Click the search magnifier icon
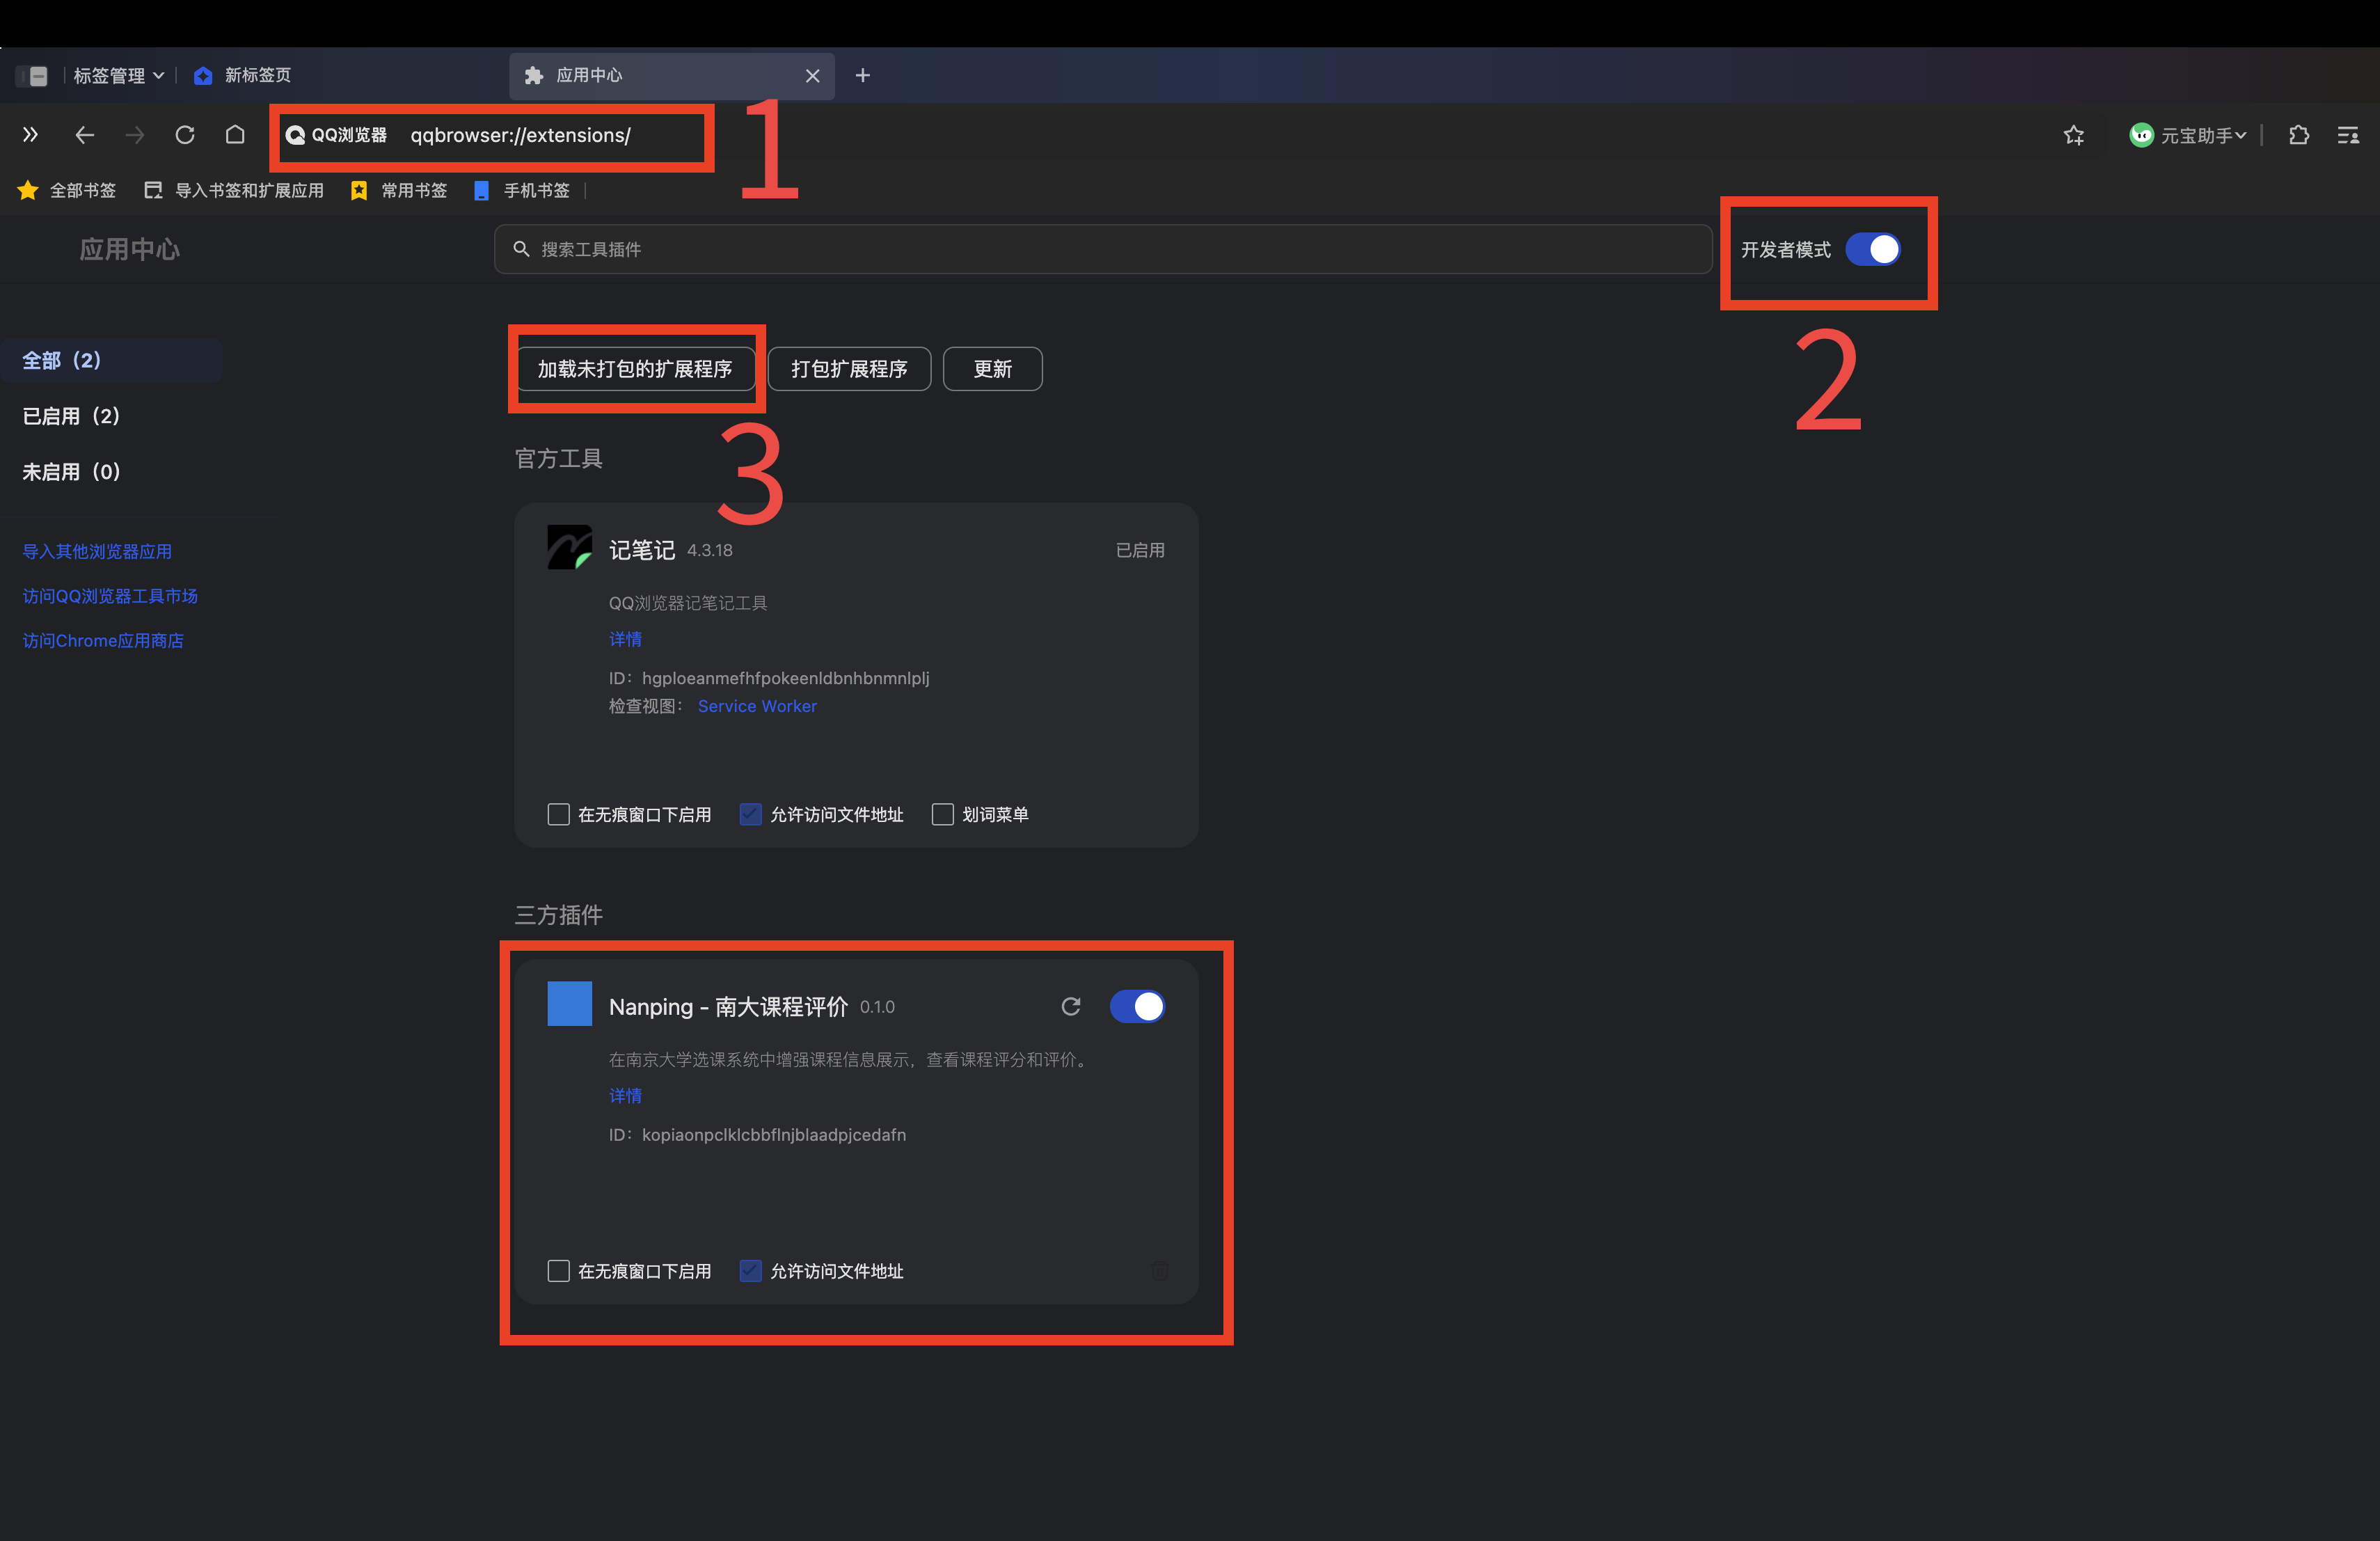The image size is (2380, 1541). 521,249
